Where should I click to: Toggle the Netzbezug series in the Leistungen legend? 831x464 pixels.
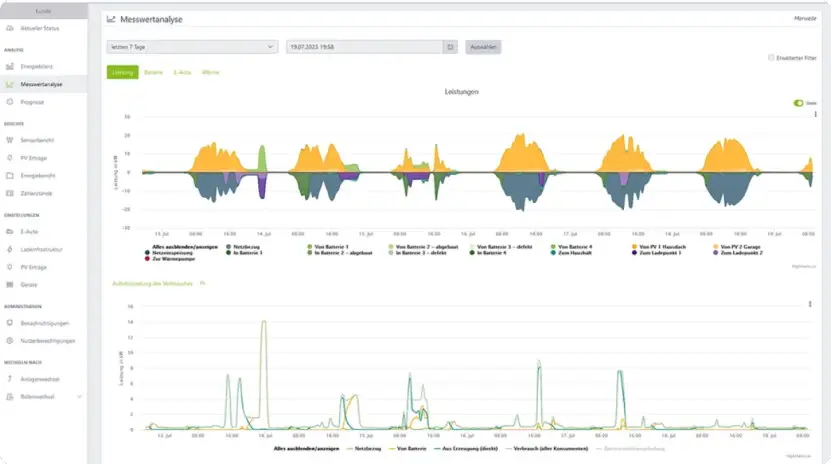(243, 247)
